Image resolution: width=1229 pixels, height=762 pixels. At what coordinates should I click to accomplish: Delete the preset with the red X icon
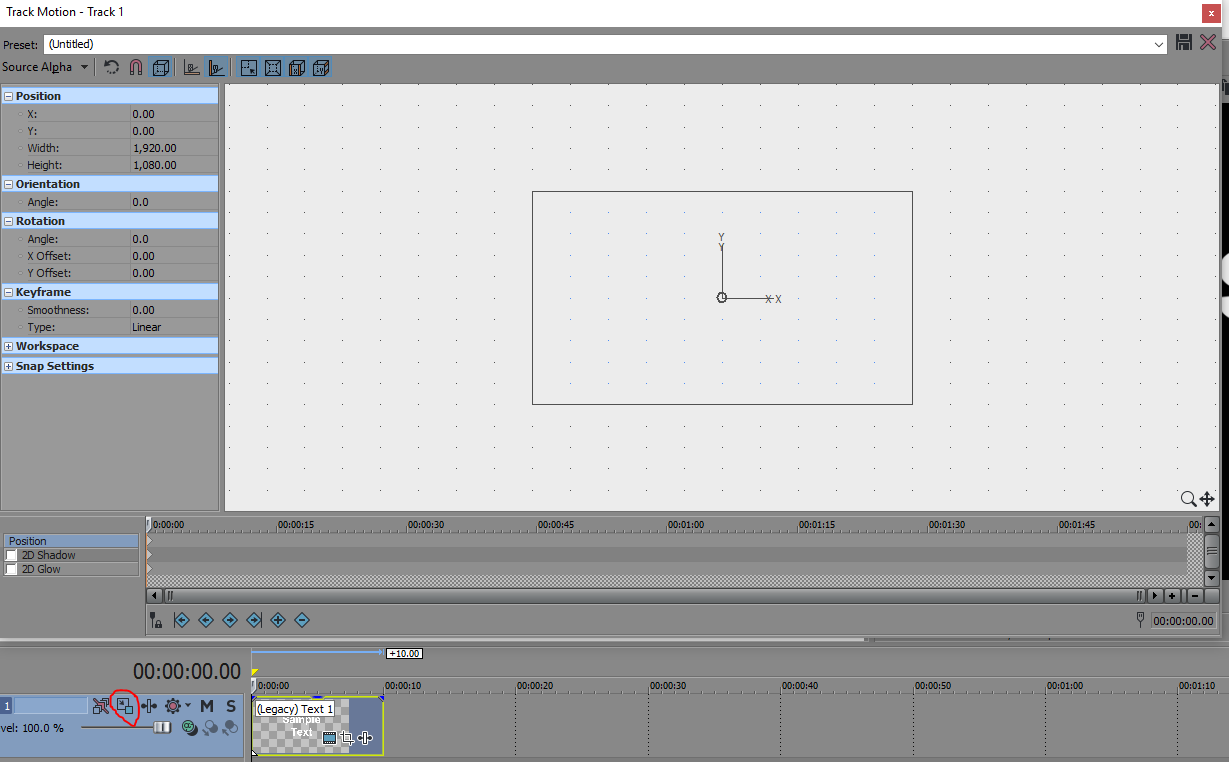point(1208,43)
